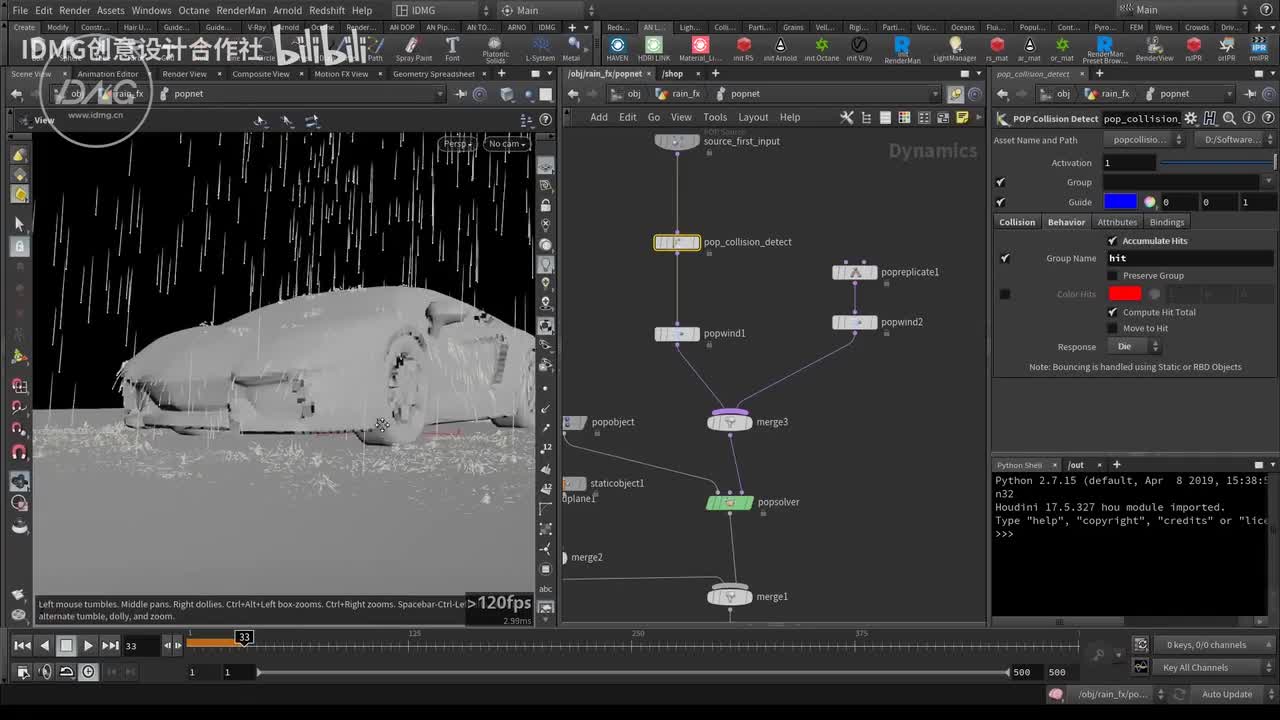This screenshot has width=1280, height=720.
Task: Click the HDRI LINK shelf icon
Action: pyautogui.click(x=654, y=48)
